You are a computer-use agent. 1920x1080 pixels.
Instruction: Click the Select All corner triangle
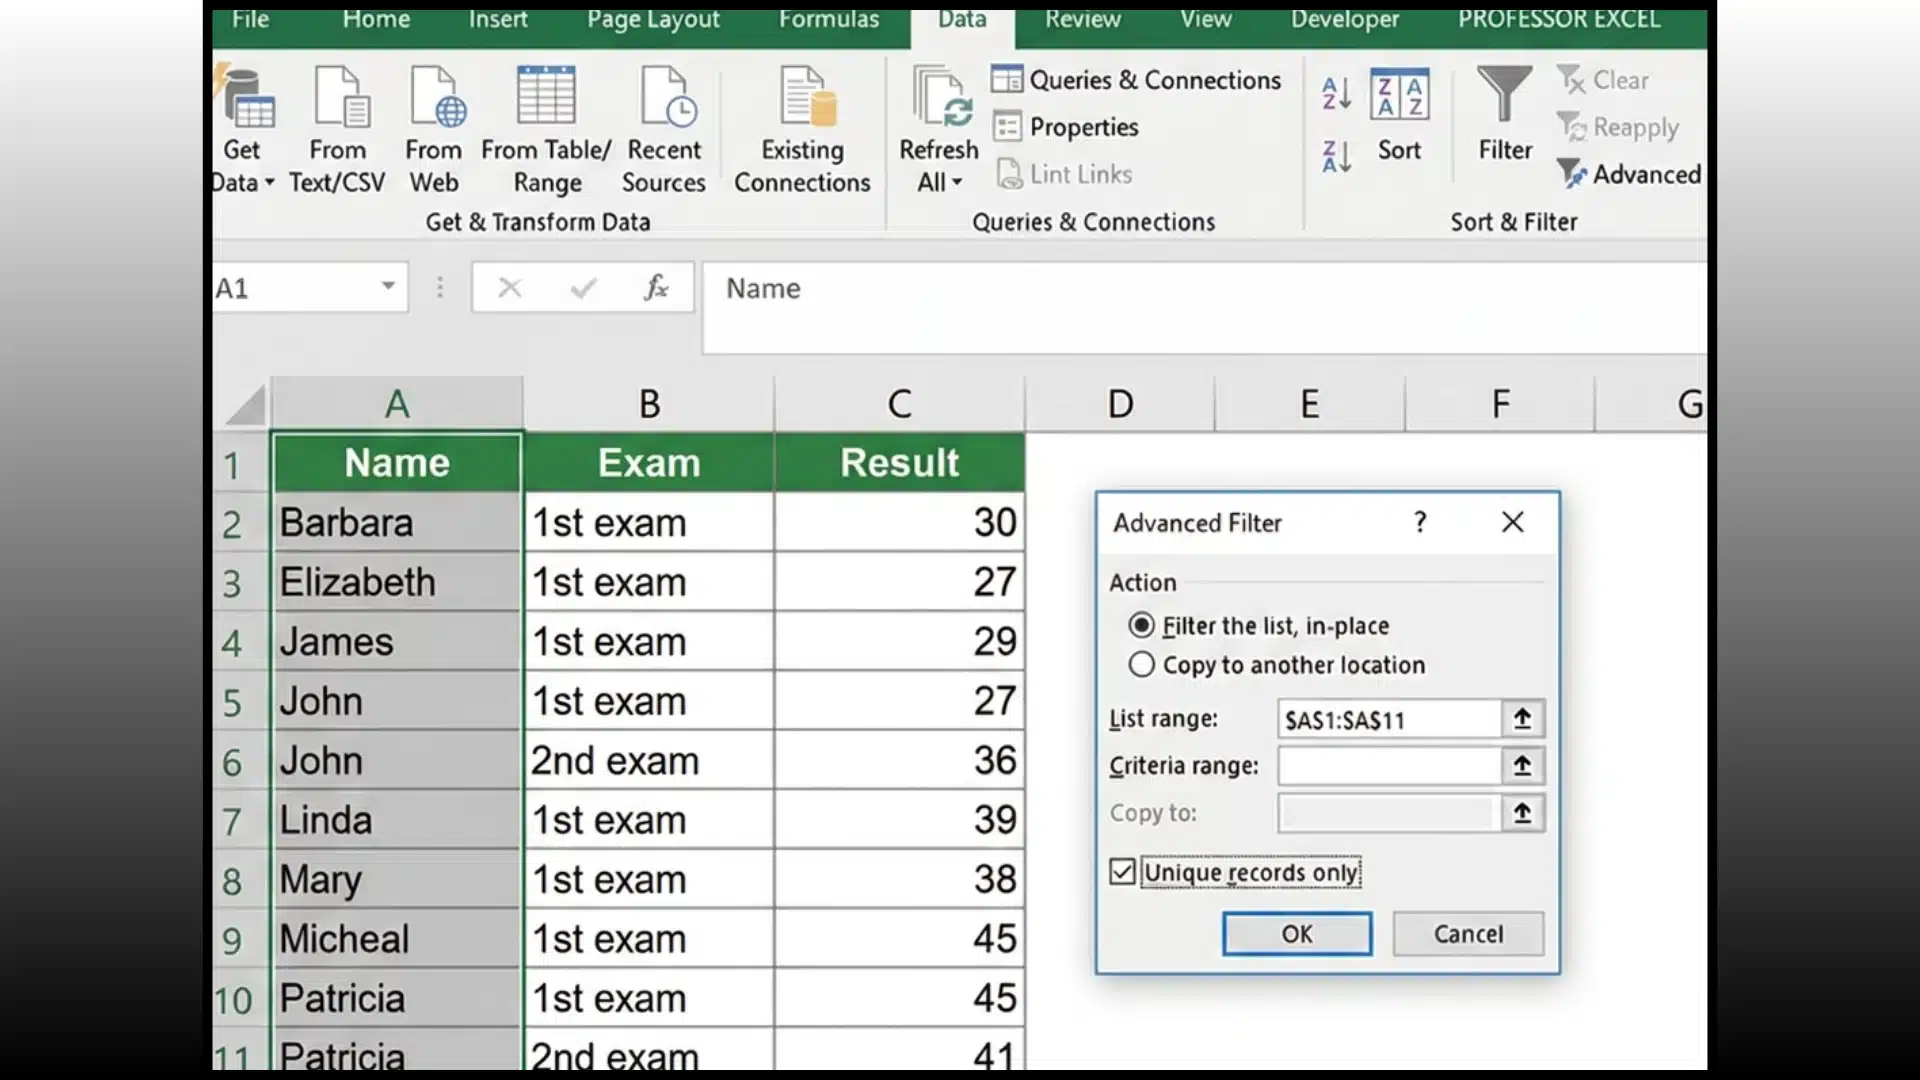coord(245,405)
